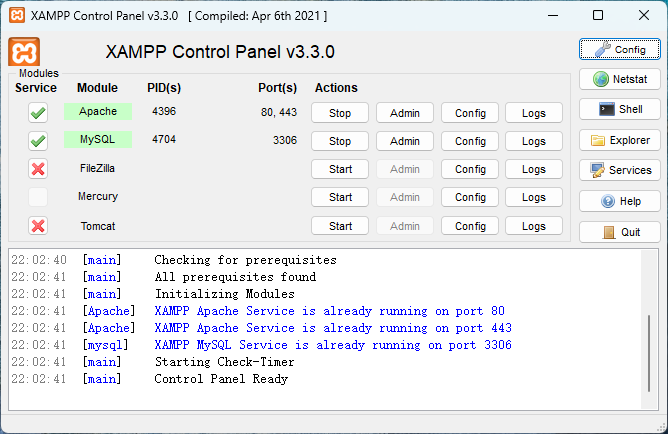Viewport: 668px width, 434px height.
Task: Open the Tomcat Logs menu
Action: click(x=534, y=226)
